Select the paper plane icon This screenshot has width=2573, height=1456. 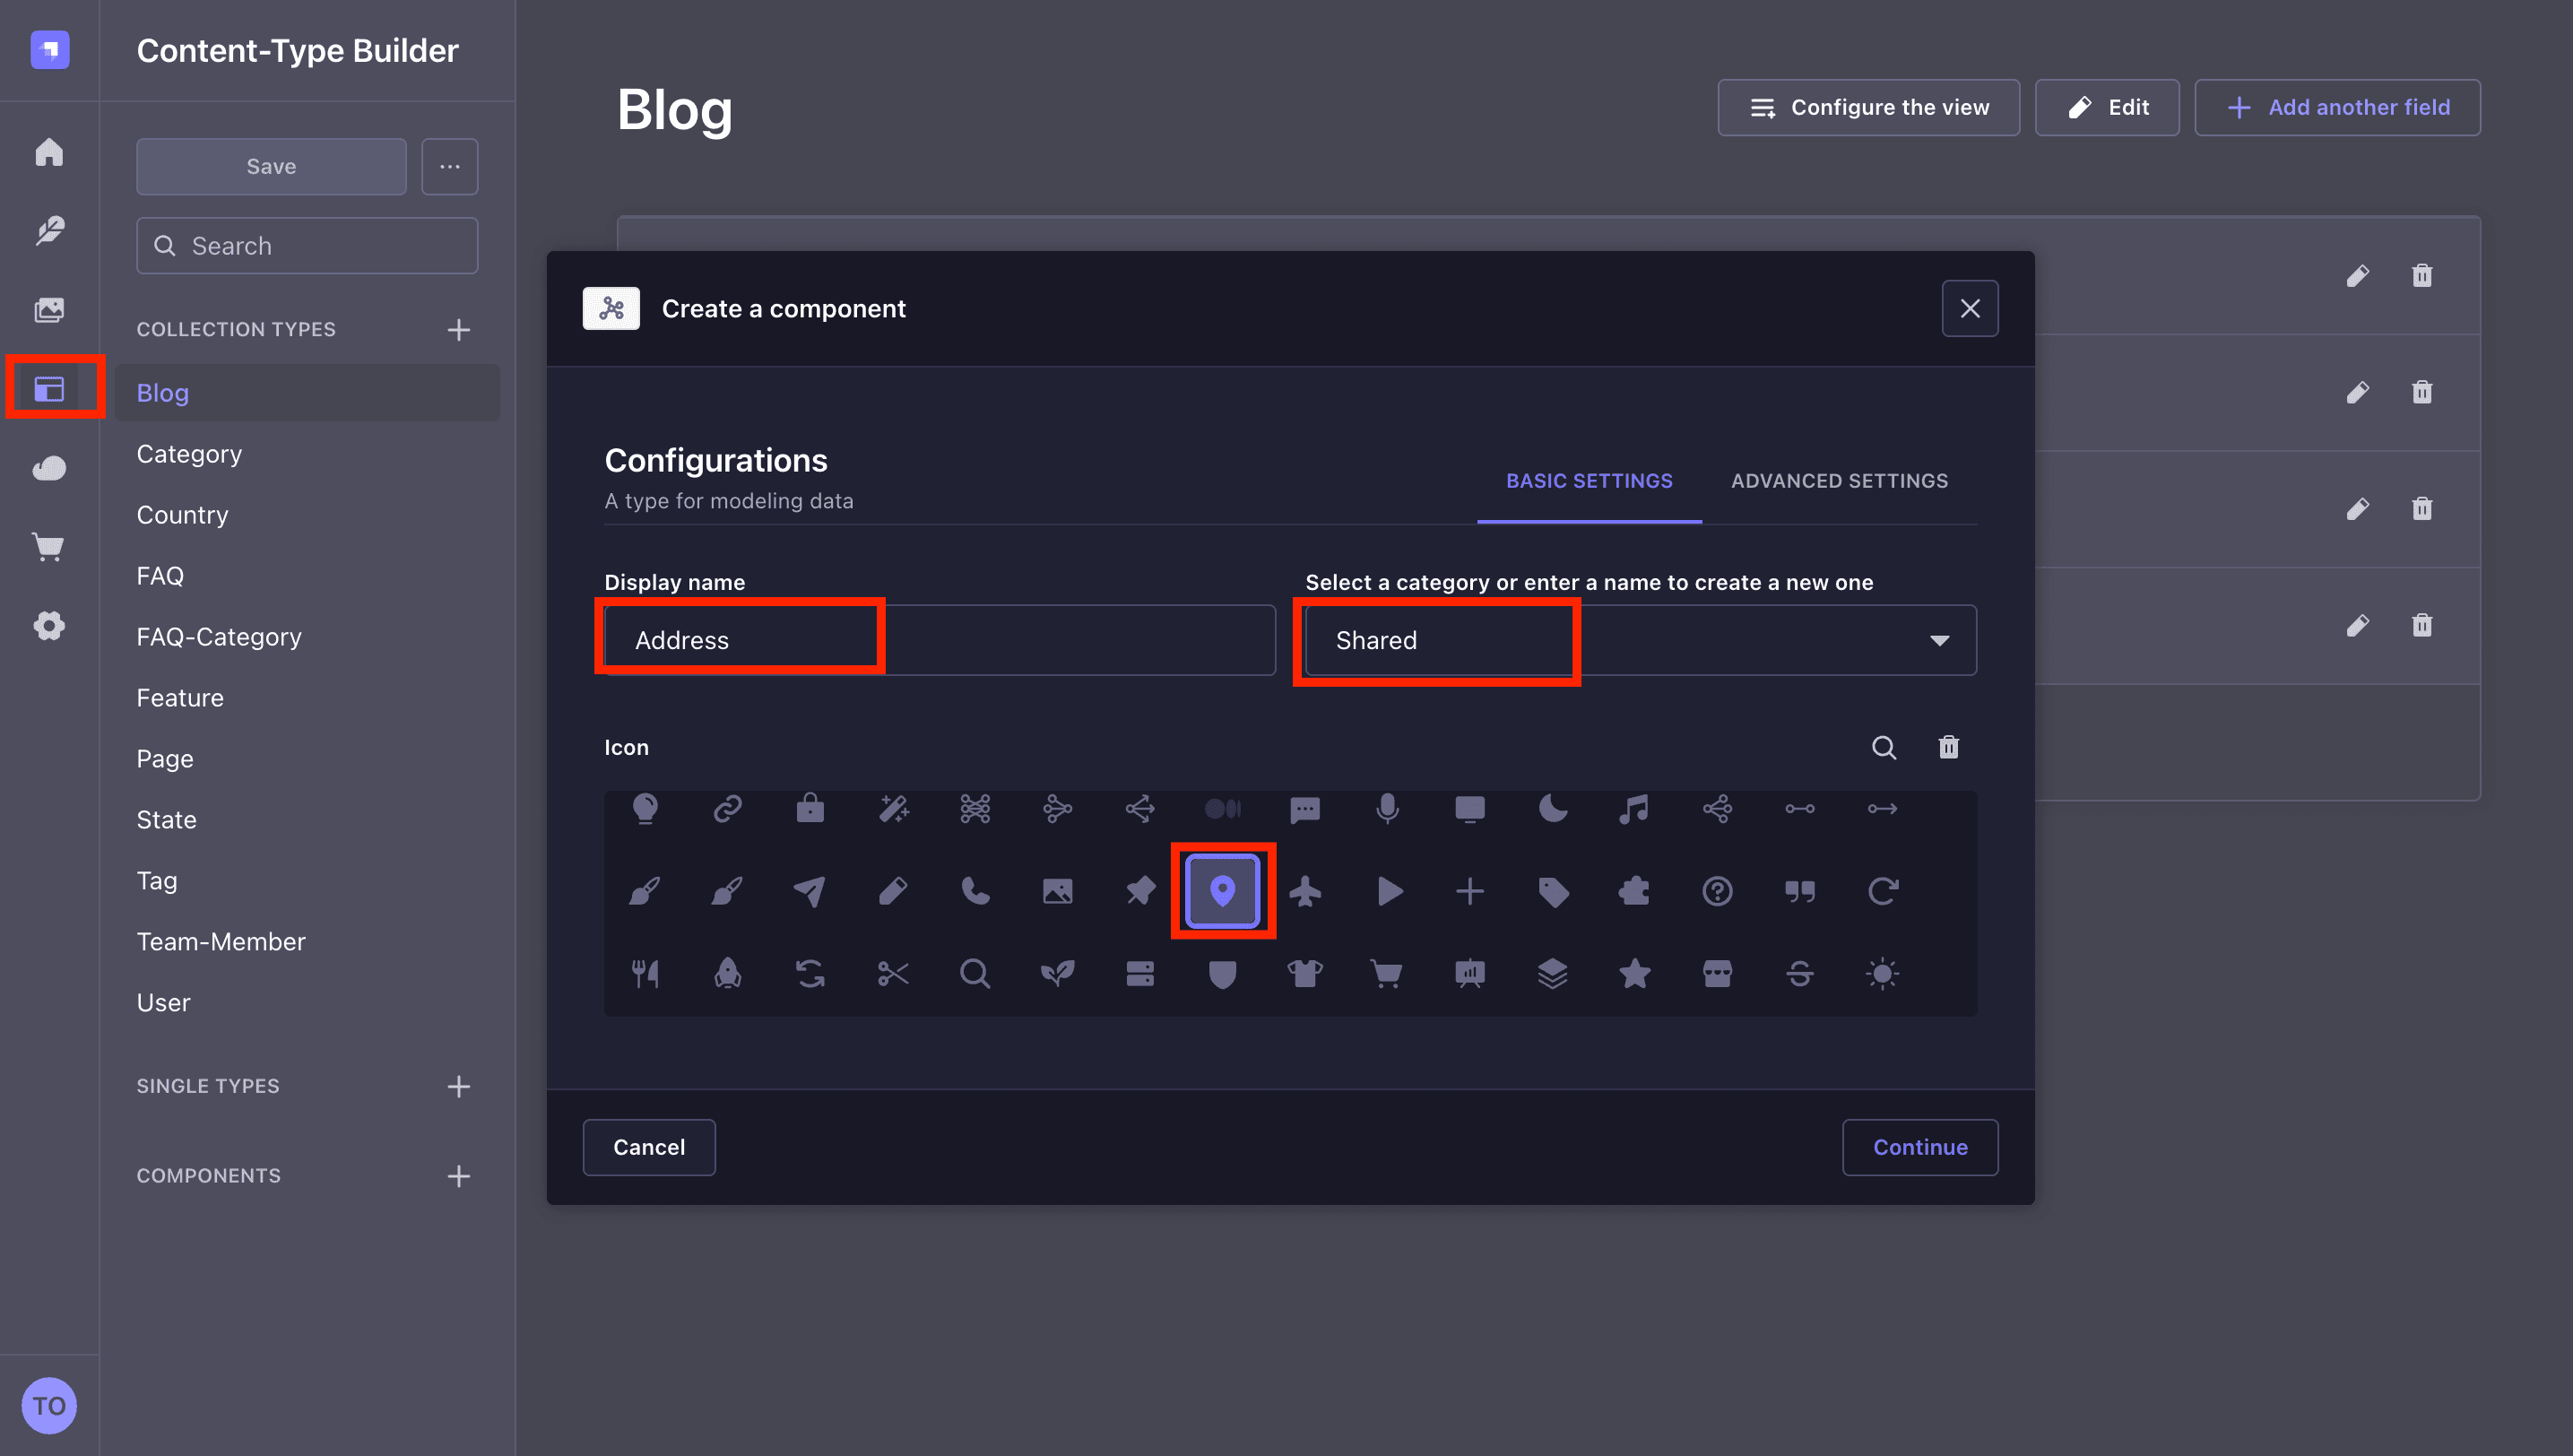[810, 890]
